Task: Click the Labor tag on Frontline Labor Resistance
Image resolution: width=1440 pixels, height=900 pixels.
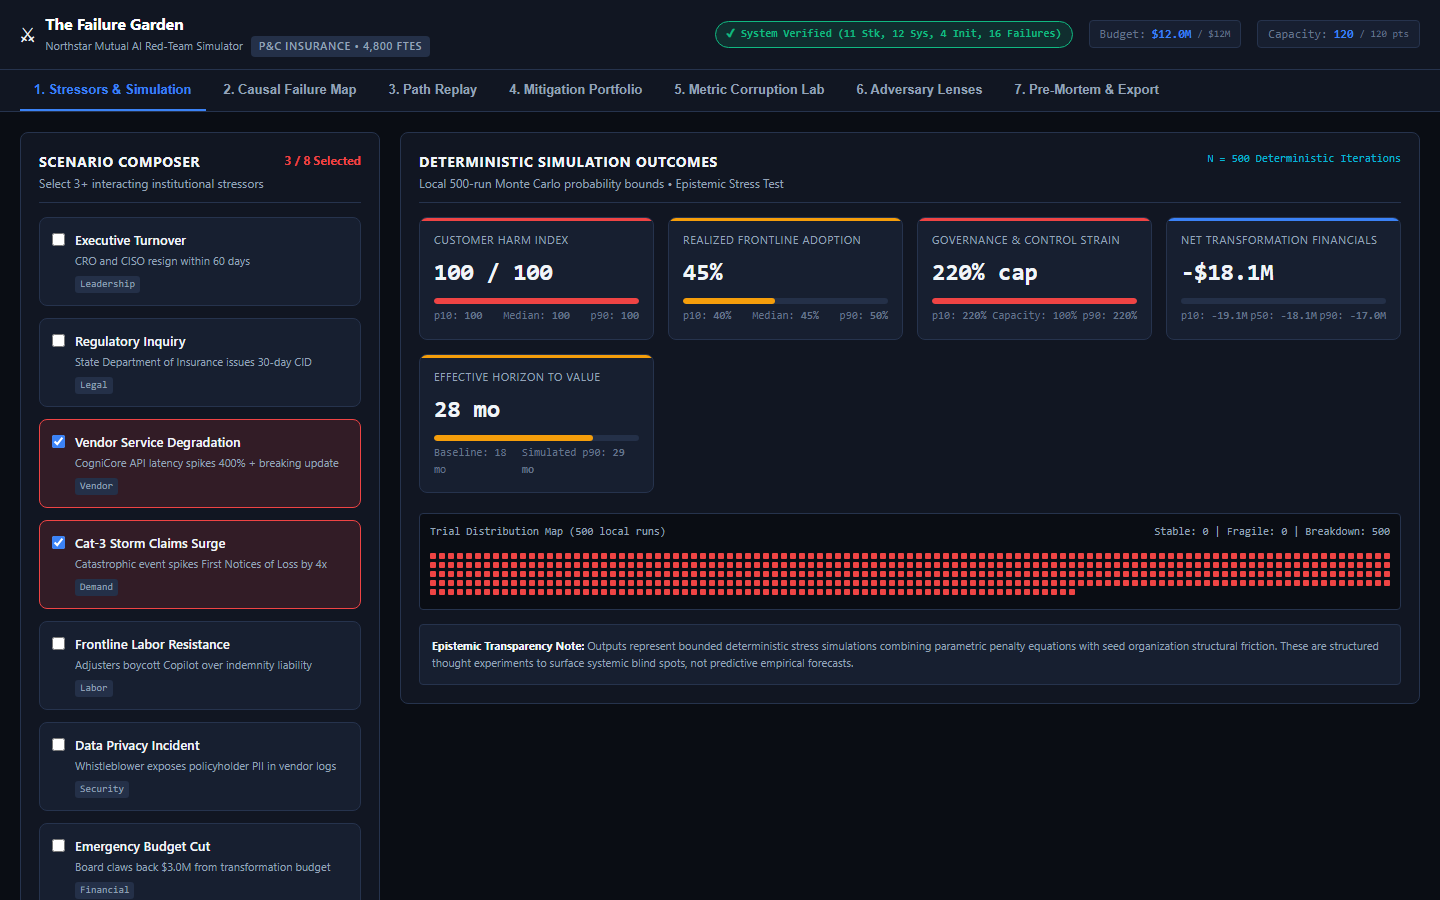Action: pos(94,688)
